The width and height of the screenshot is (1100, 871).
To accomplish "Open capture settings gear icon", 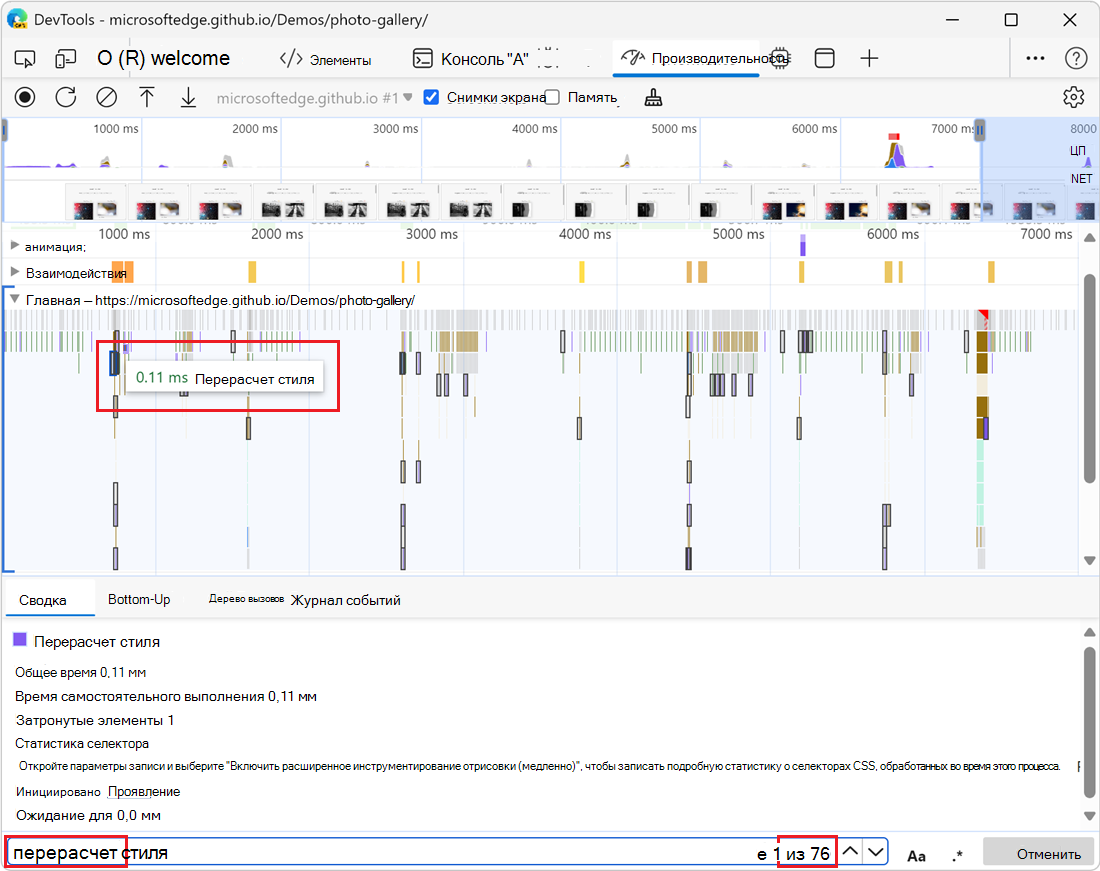I will pos(1073,97).
